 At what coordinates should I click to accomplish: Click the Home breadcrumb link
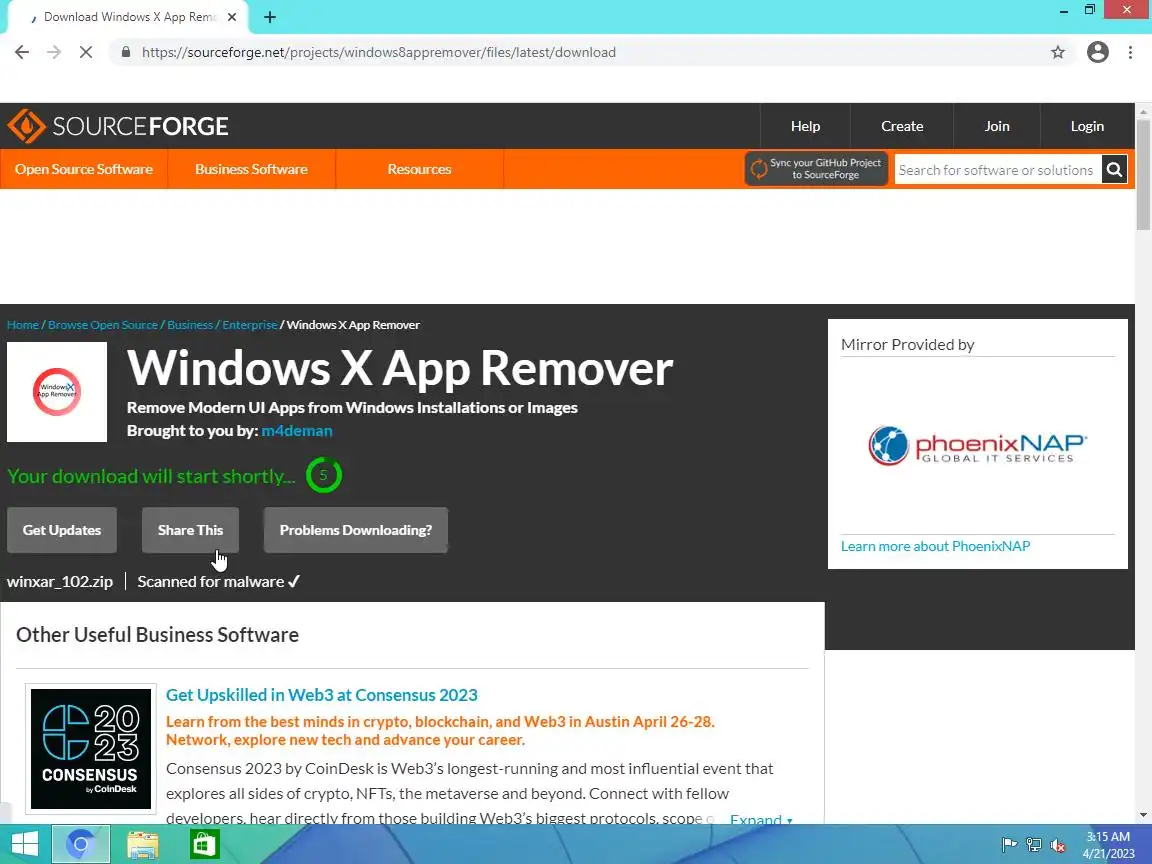pos(23,325)
